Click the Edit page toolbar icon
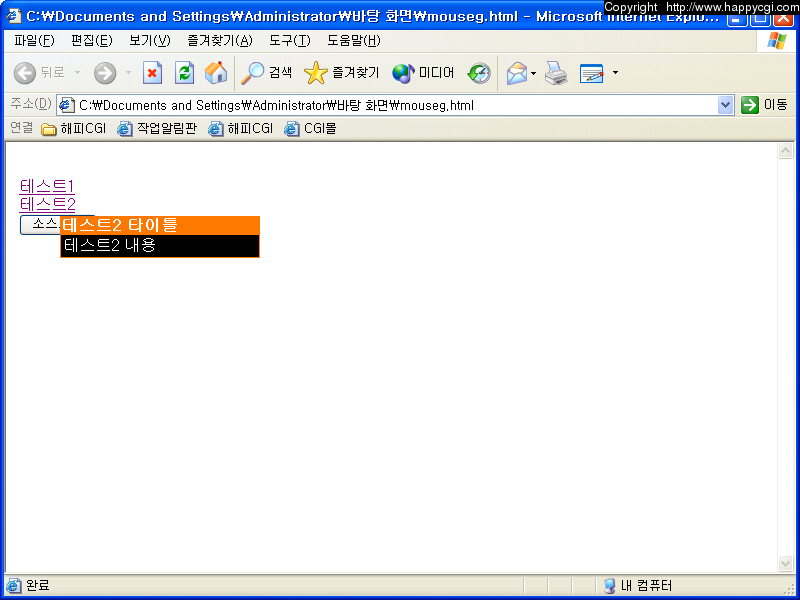800x600 pixels. tap(592, 73)
